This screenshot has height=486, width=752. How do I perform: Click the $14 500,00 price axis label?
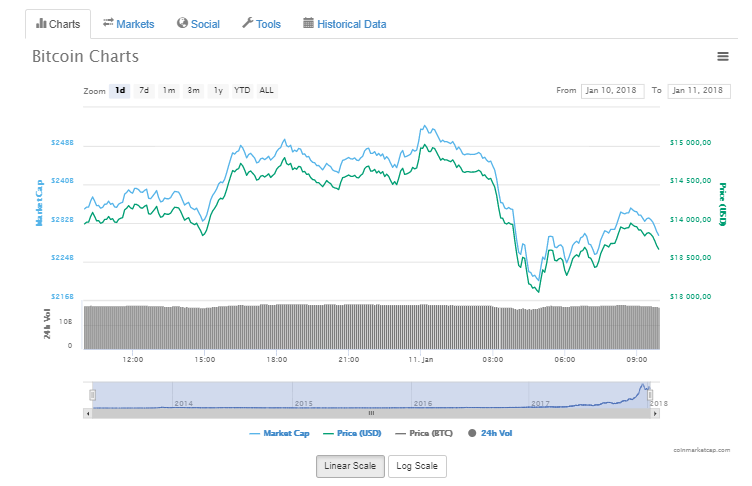pyautogui.click(x=691, y=181)
